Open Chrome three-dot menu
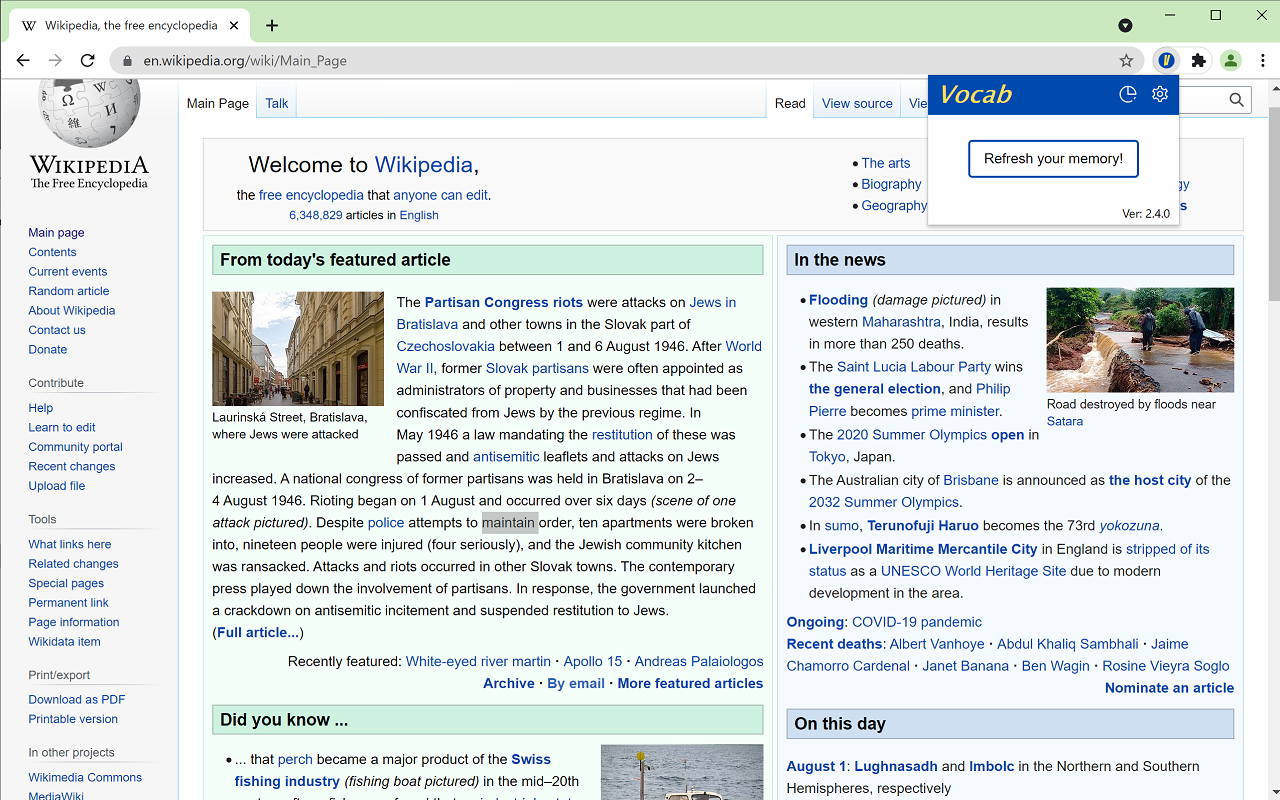 click(1263, 60)
